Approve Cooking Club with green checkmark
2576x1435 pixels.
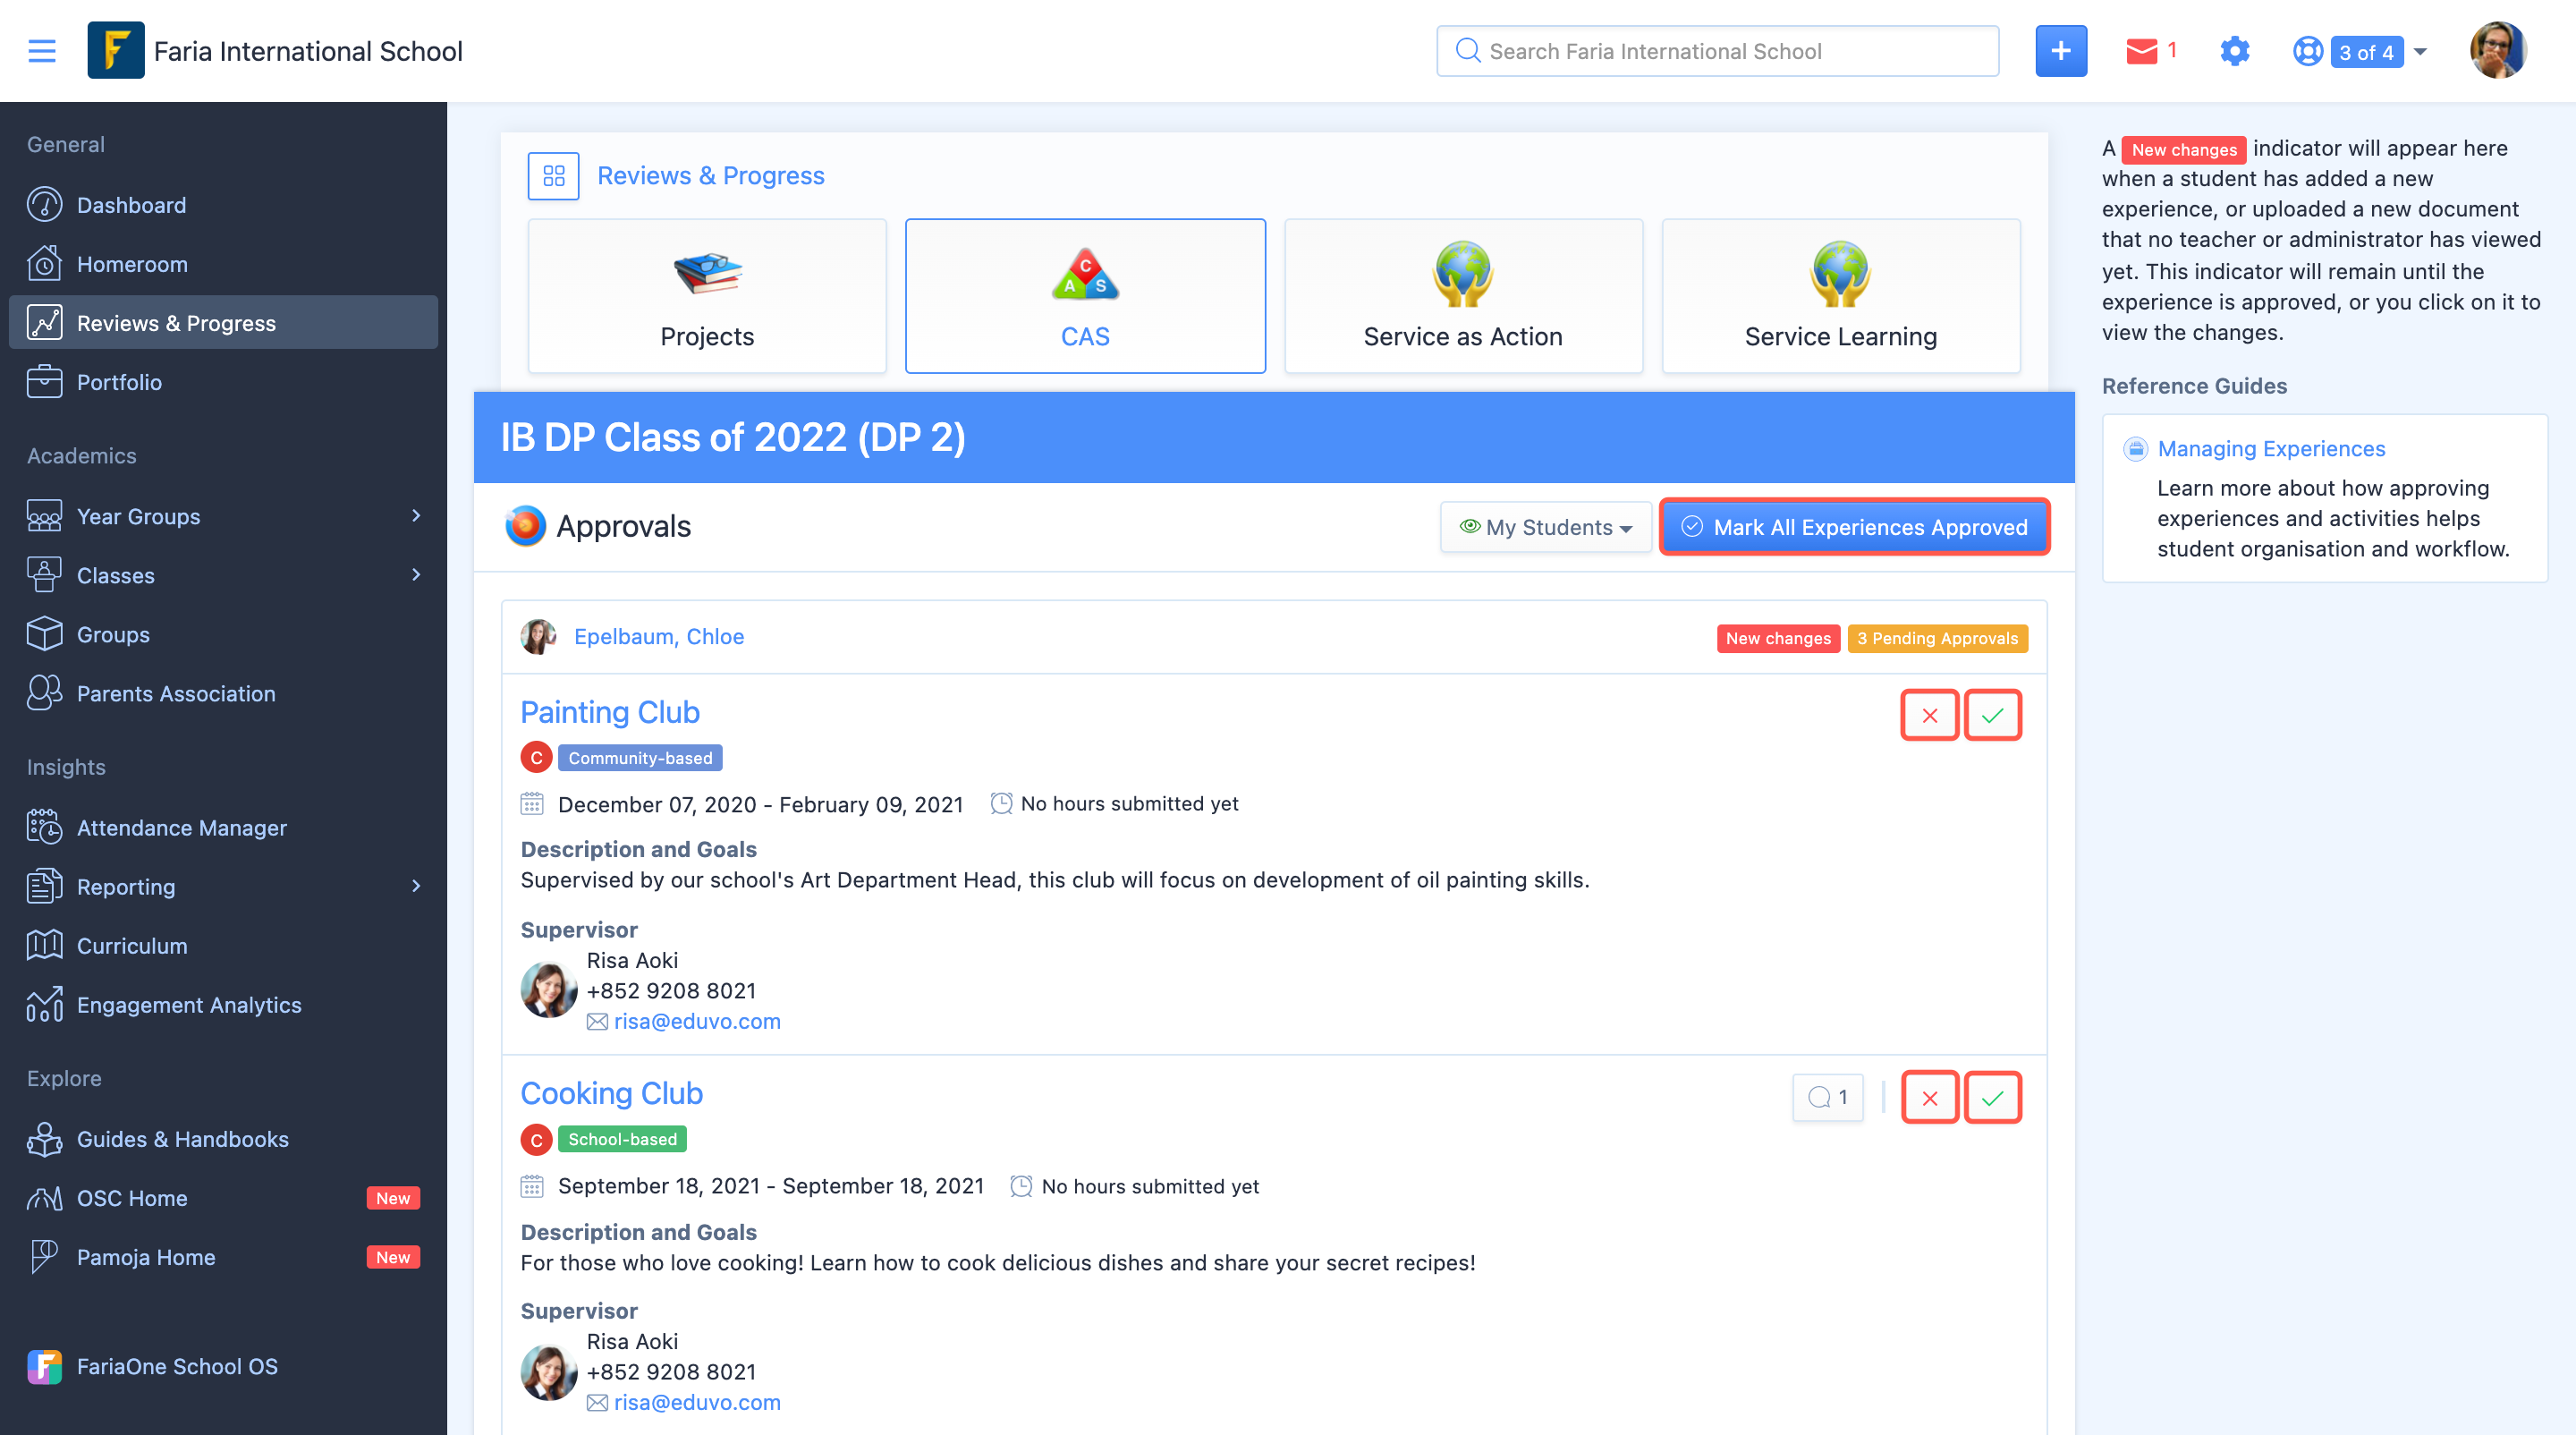tap(1992, 1098)
